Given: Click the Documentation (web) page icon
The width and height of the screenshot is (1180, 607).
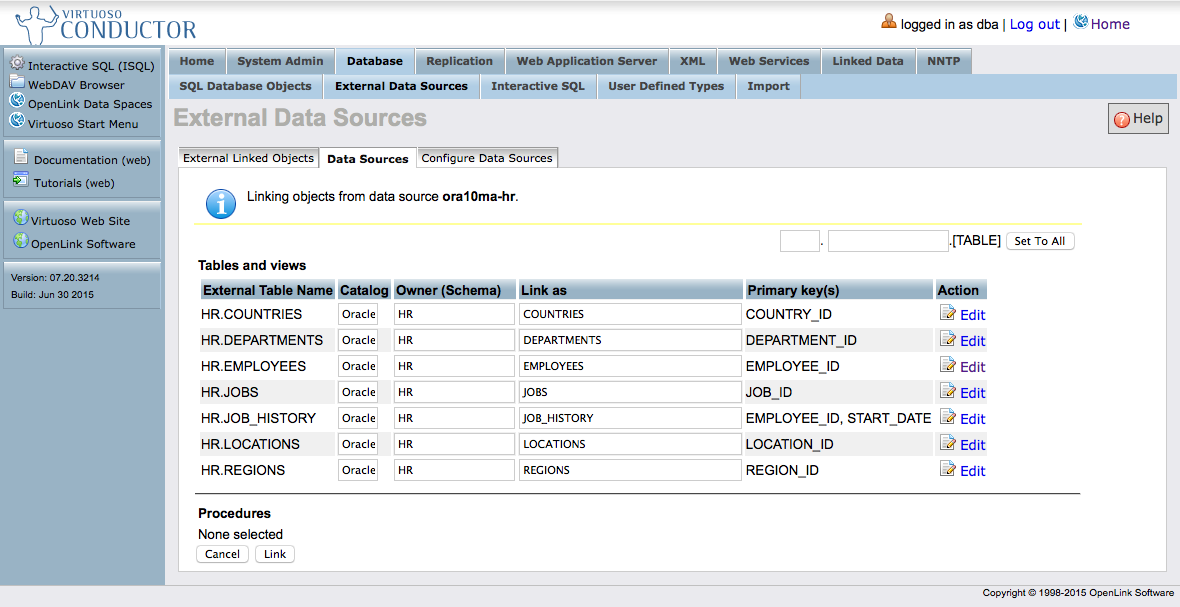Looking at the screenshot, I should coord(21,157).
